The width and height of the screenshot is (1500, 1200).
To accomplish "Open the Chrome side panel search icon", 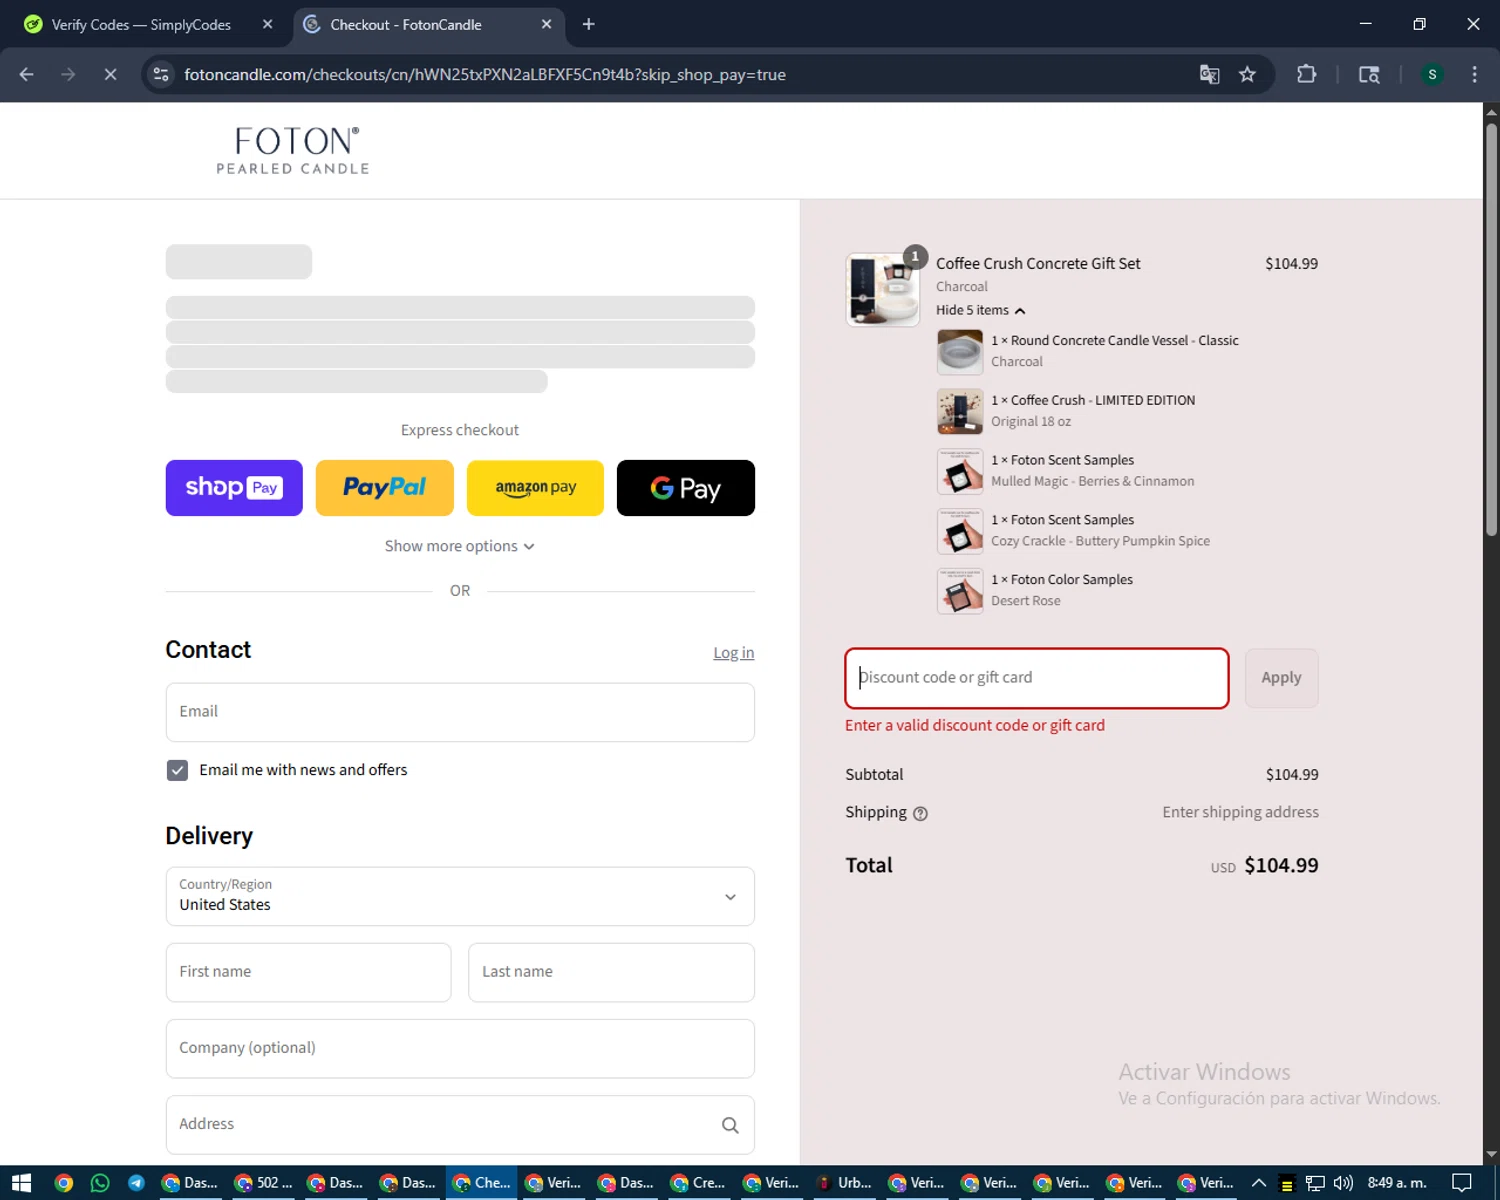I will [1369, 74].
